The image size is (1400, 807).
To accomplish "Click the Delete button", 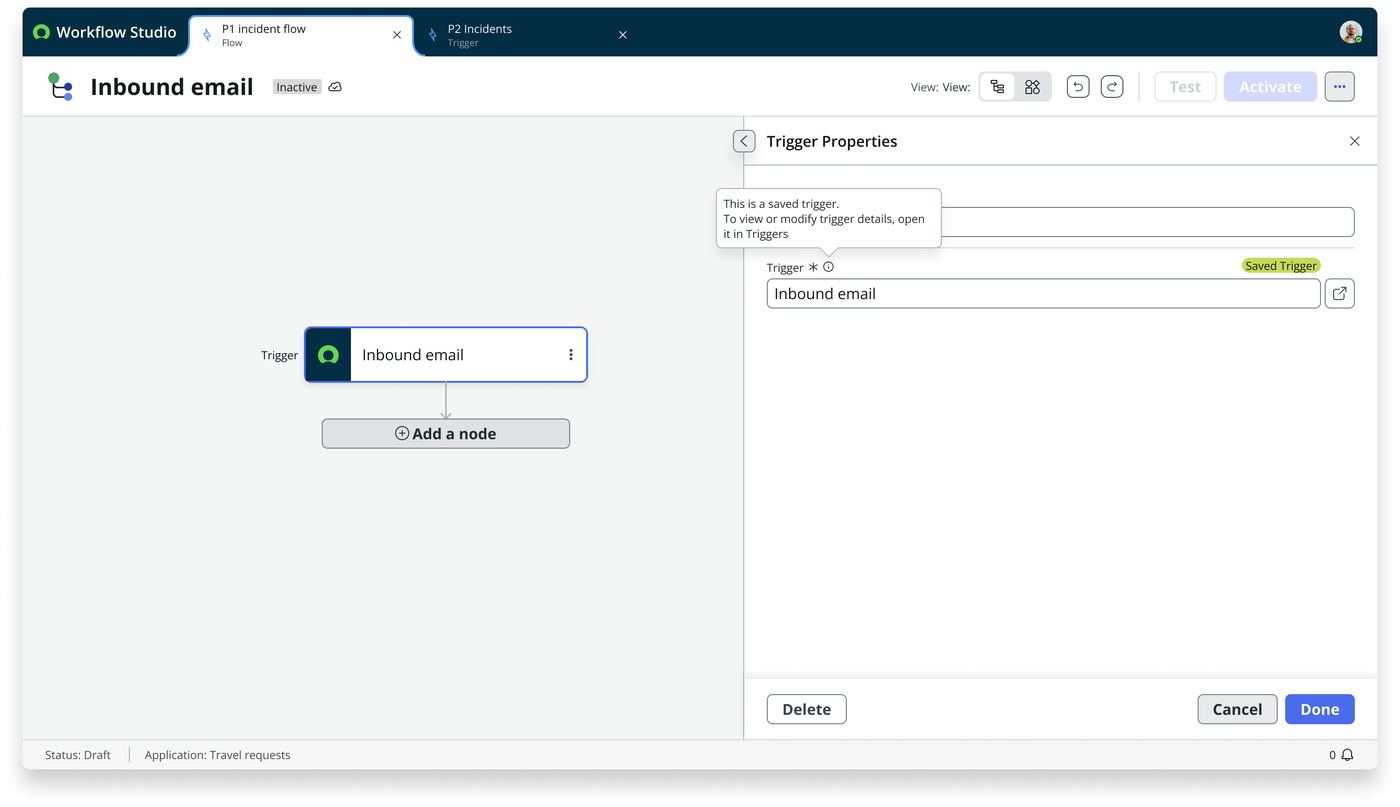I will (807, 709).
